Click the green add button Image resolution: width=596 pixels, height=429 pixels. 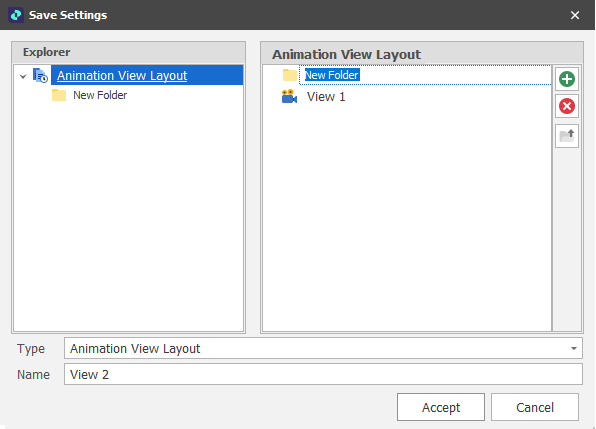point(567,79)
